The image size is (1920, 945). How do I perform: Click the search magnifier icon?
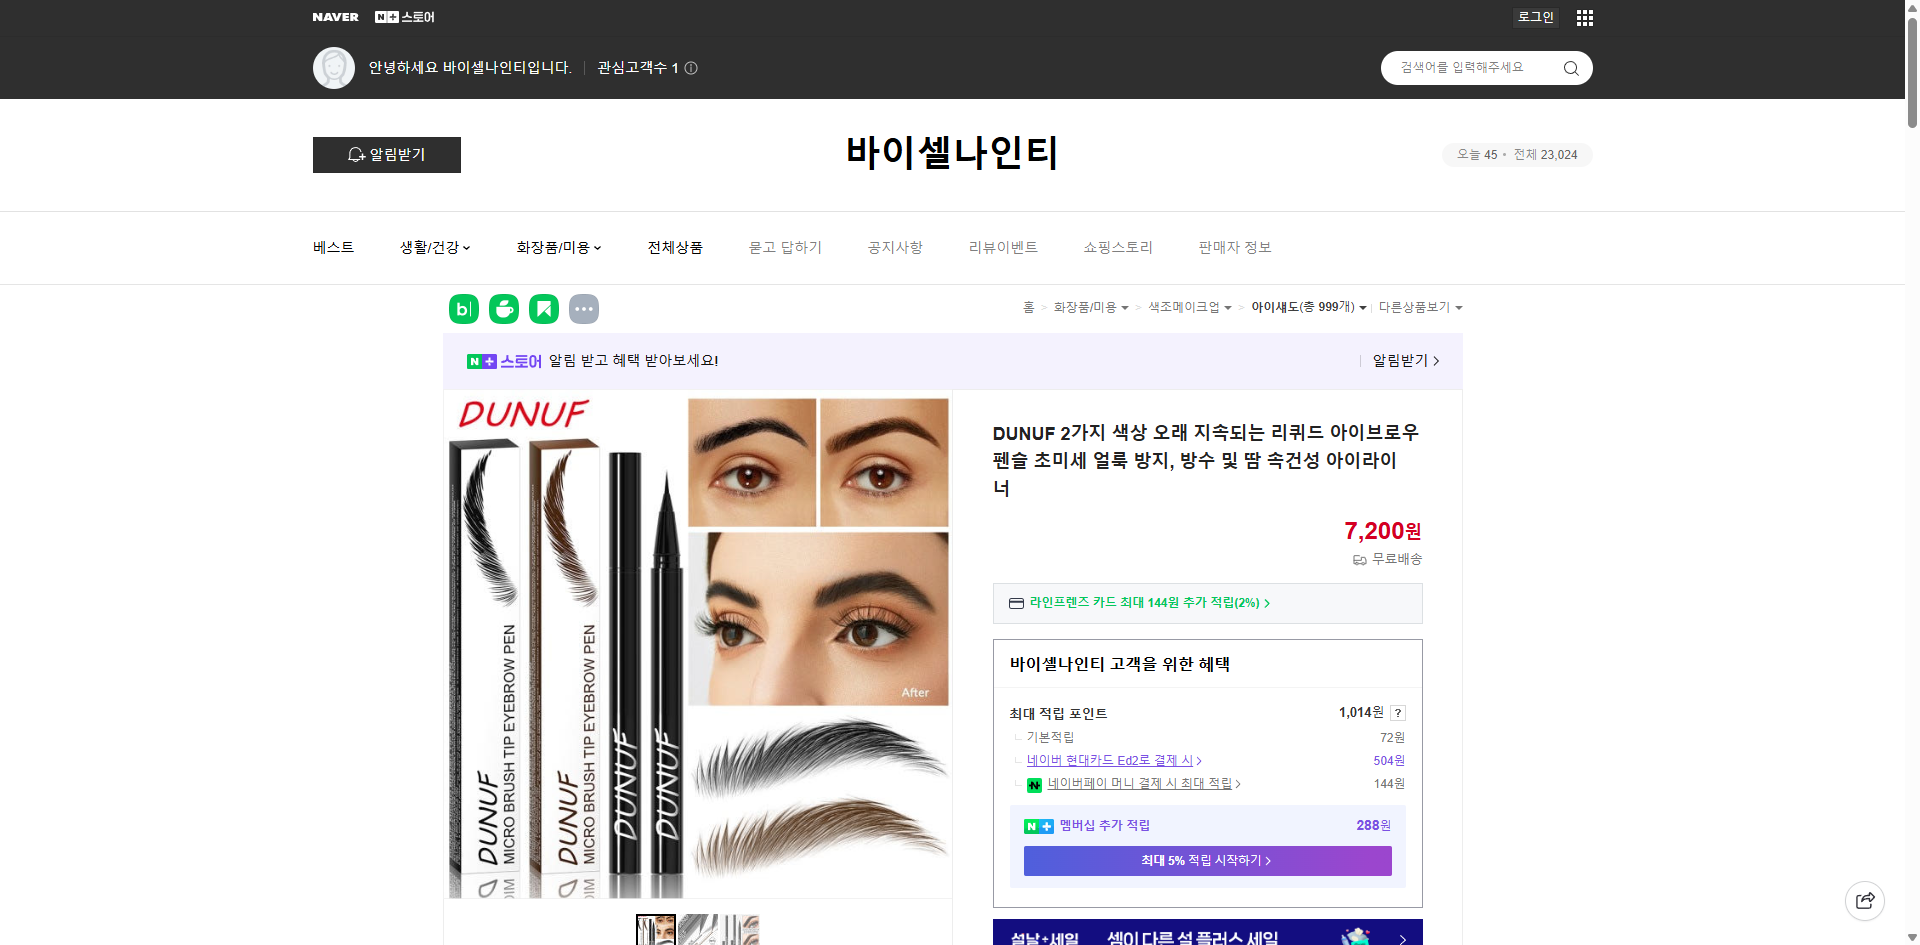coord(1570,67)
